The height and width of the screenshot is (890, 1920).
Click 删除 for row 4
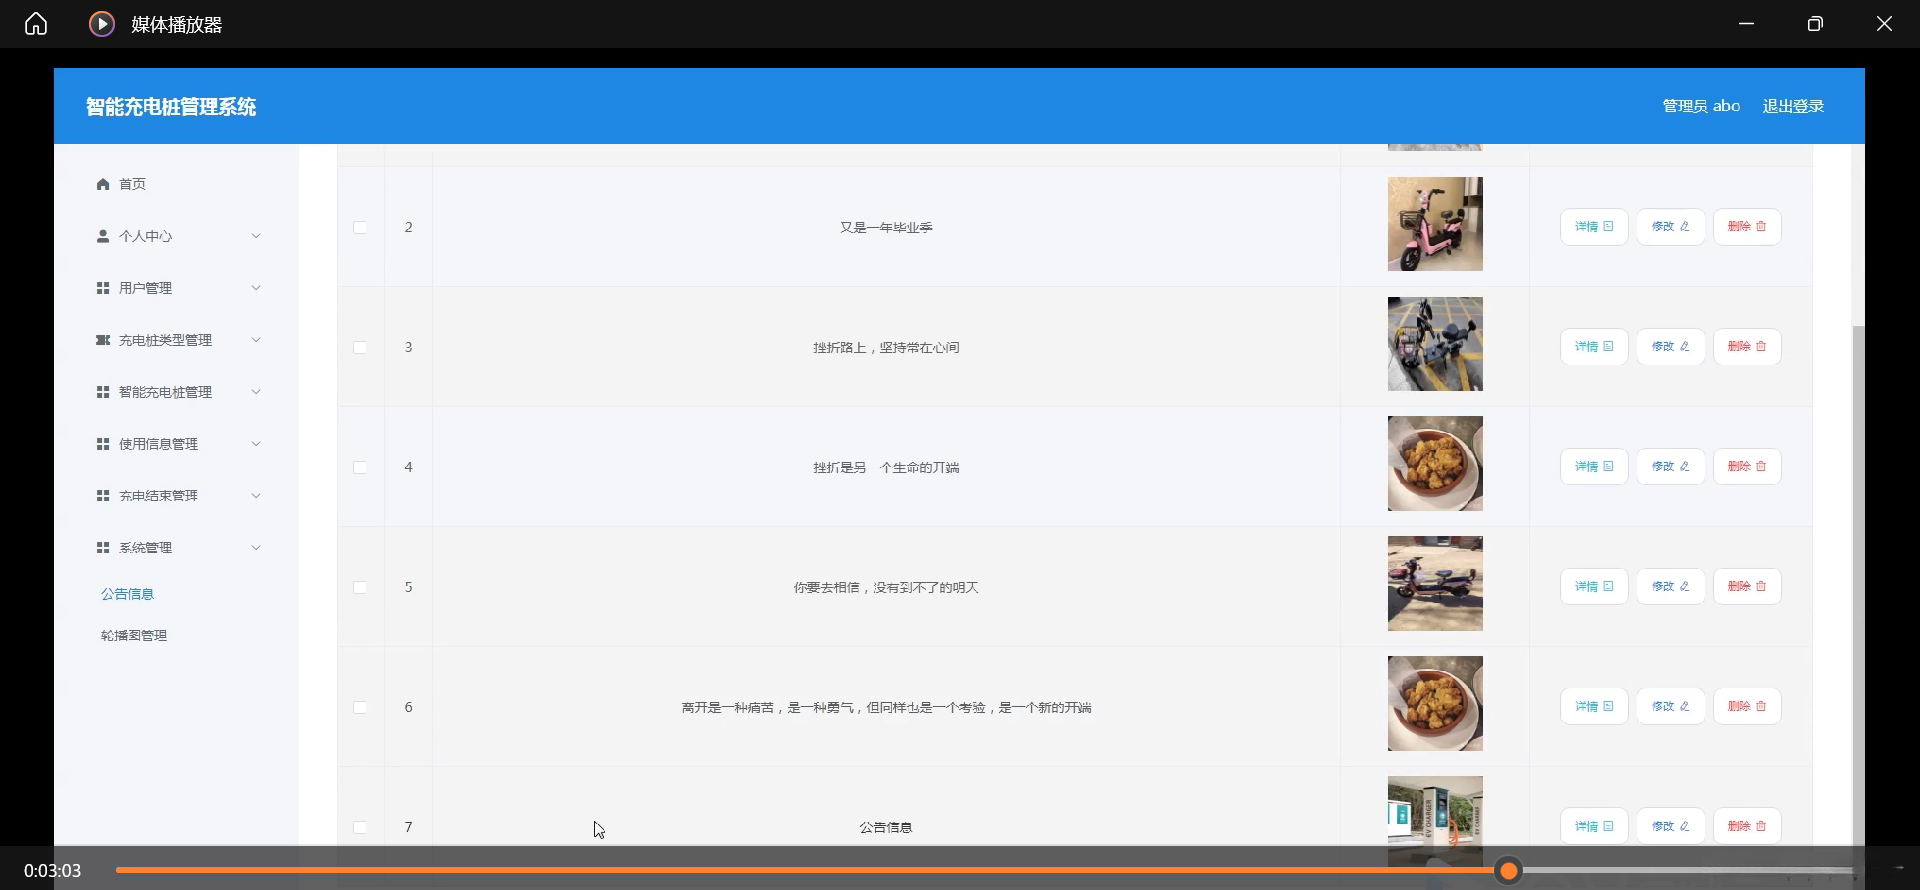tap(1747, 467)
